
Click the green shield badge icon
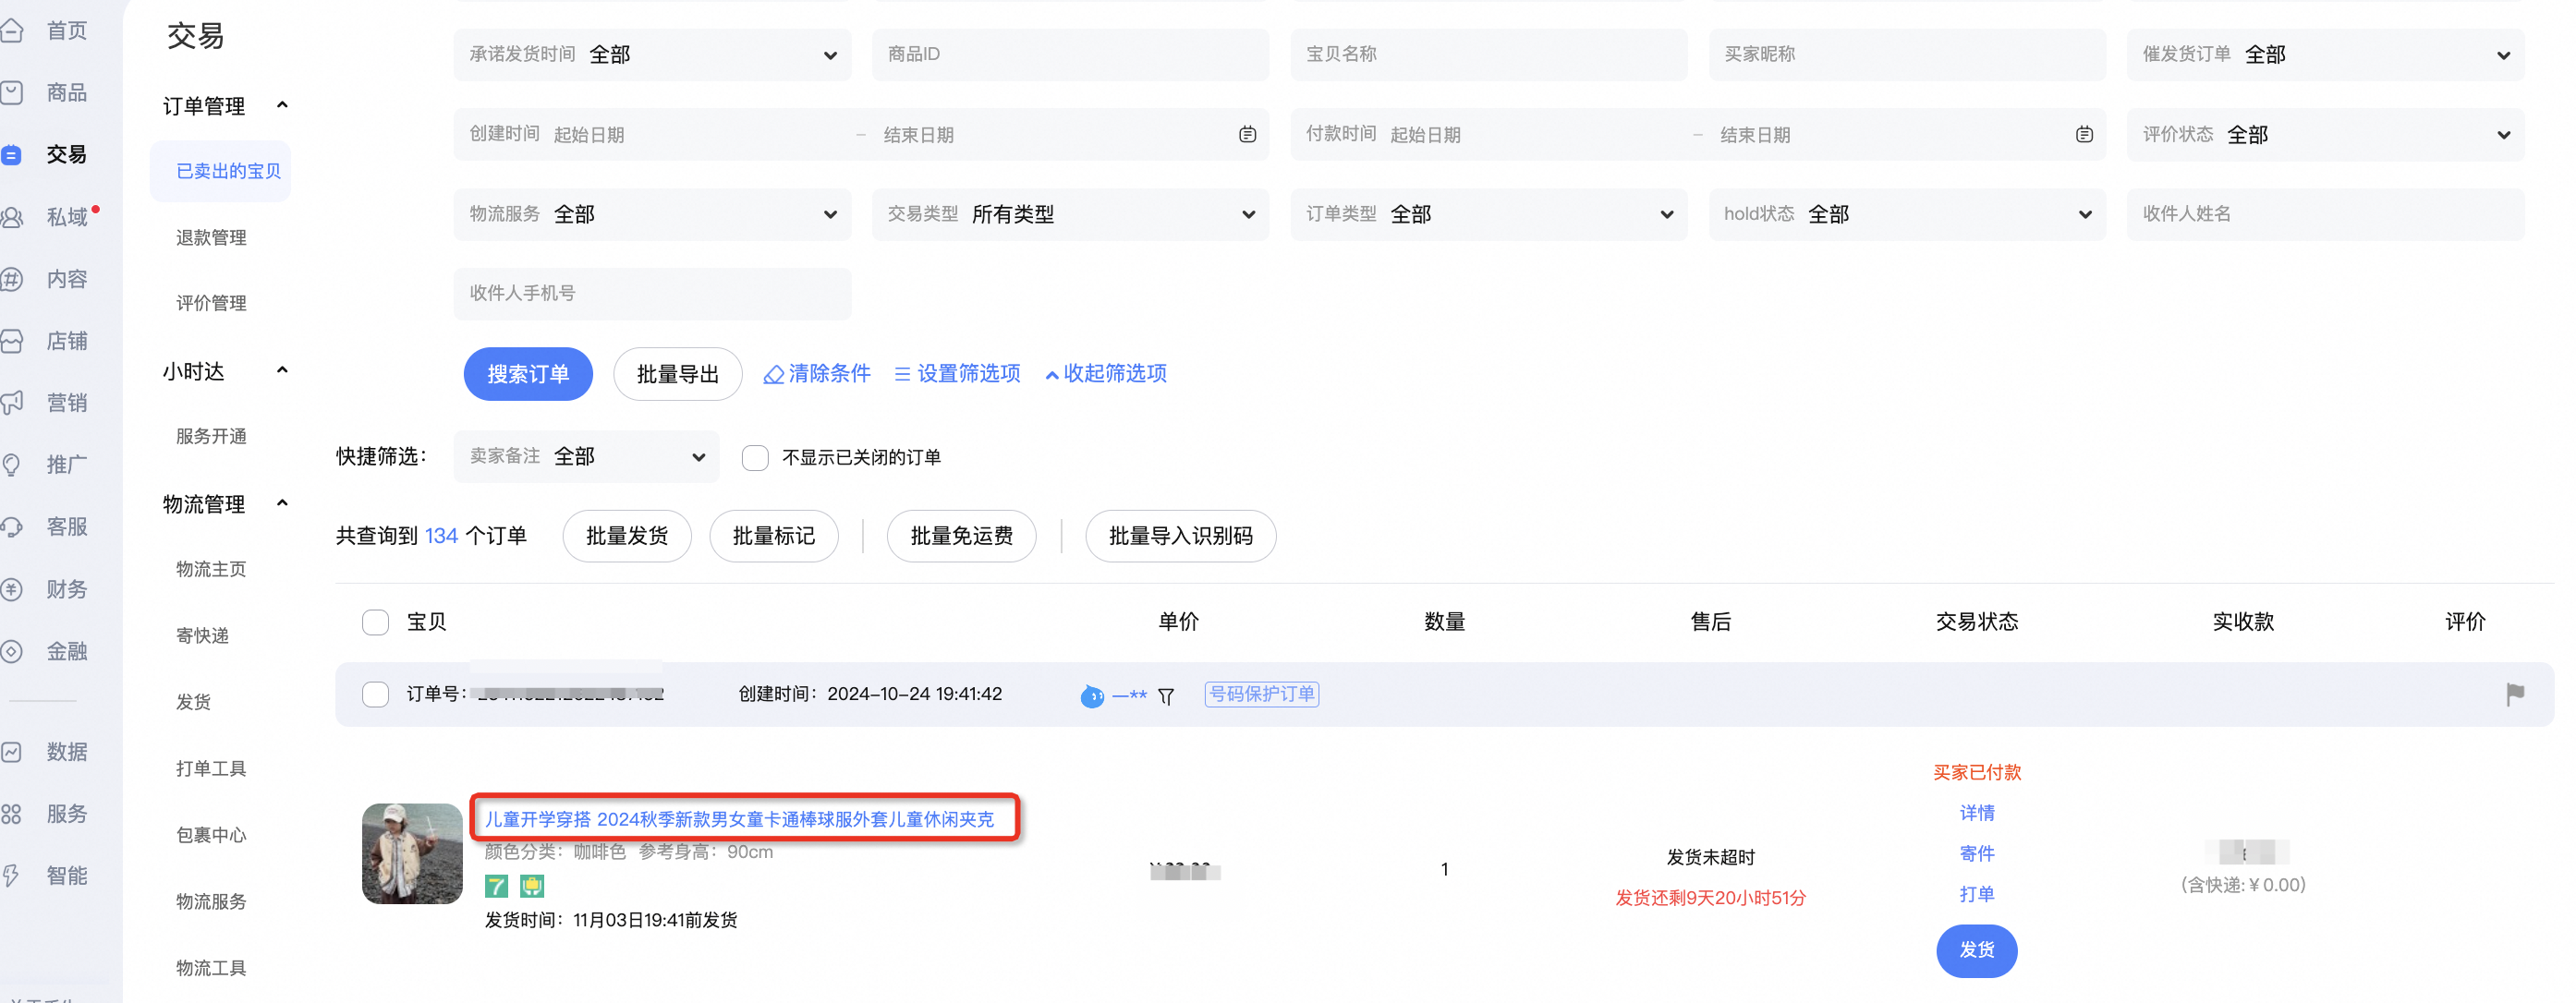tap(532, 886)
